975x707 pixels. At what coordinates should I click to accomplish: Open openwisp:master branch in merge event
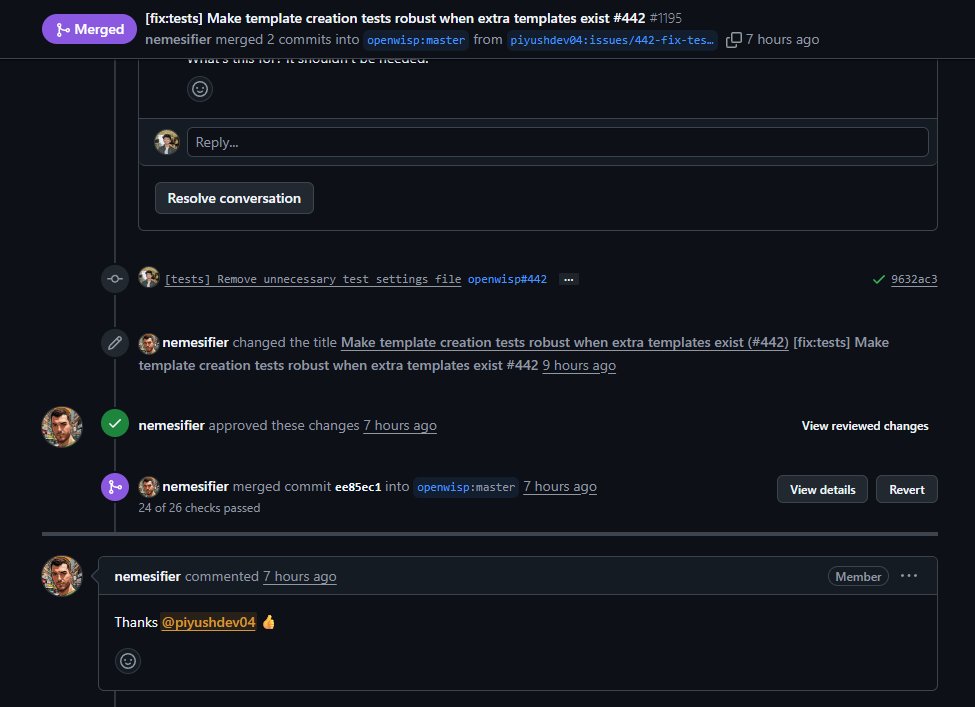[x=466, y=487]
